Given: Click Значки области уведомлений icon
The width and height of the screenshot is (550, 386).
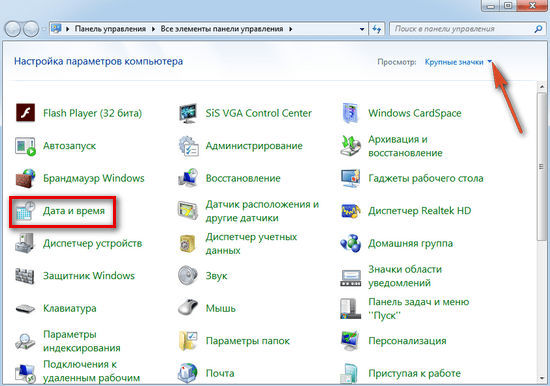Looking at the screenshot, I should pyautogui.click(x=351, y=278).
